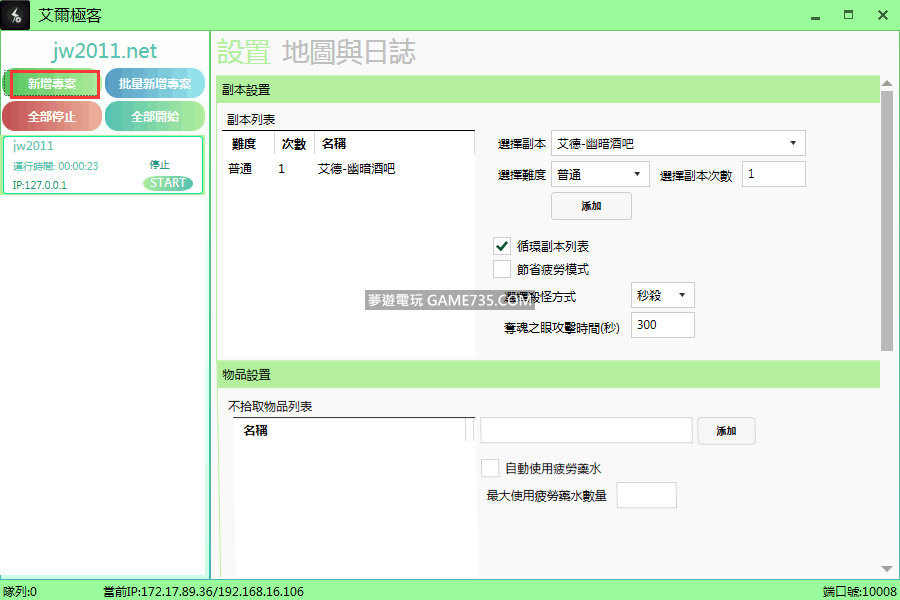The width and height of the screenshot is (900, 600).
Task: Click the scroll down arrow of settings panel
Action: [x=887, y=568]
